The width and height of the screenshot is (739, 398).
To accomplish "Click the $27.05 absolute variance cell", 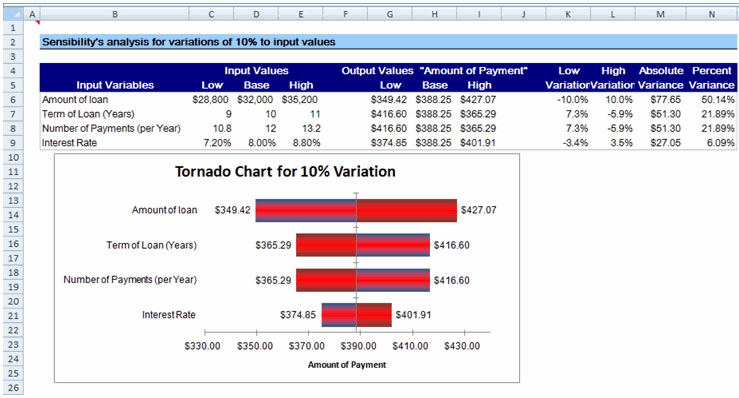I will pos(665,143).
